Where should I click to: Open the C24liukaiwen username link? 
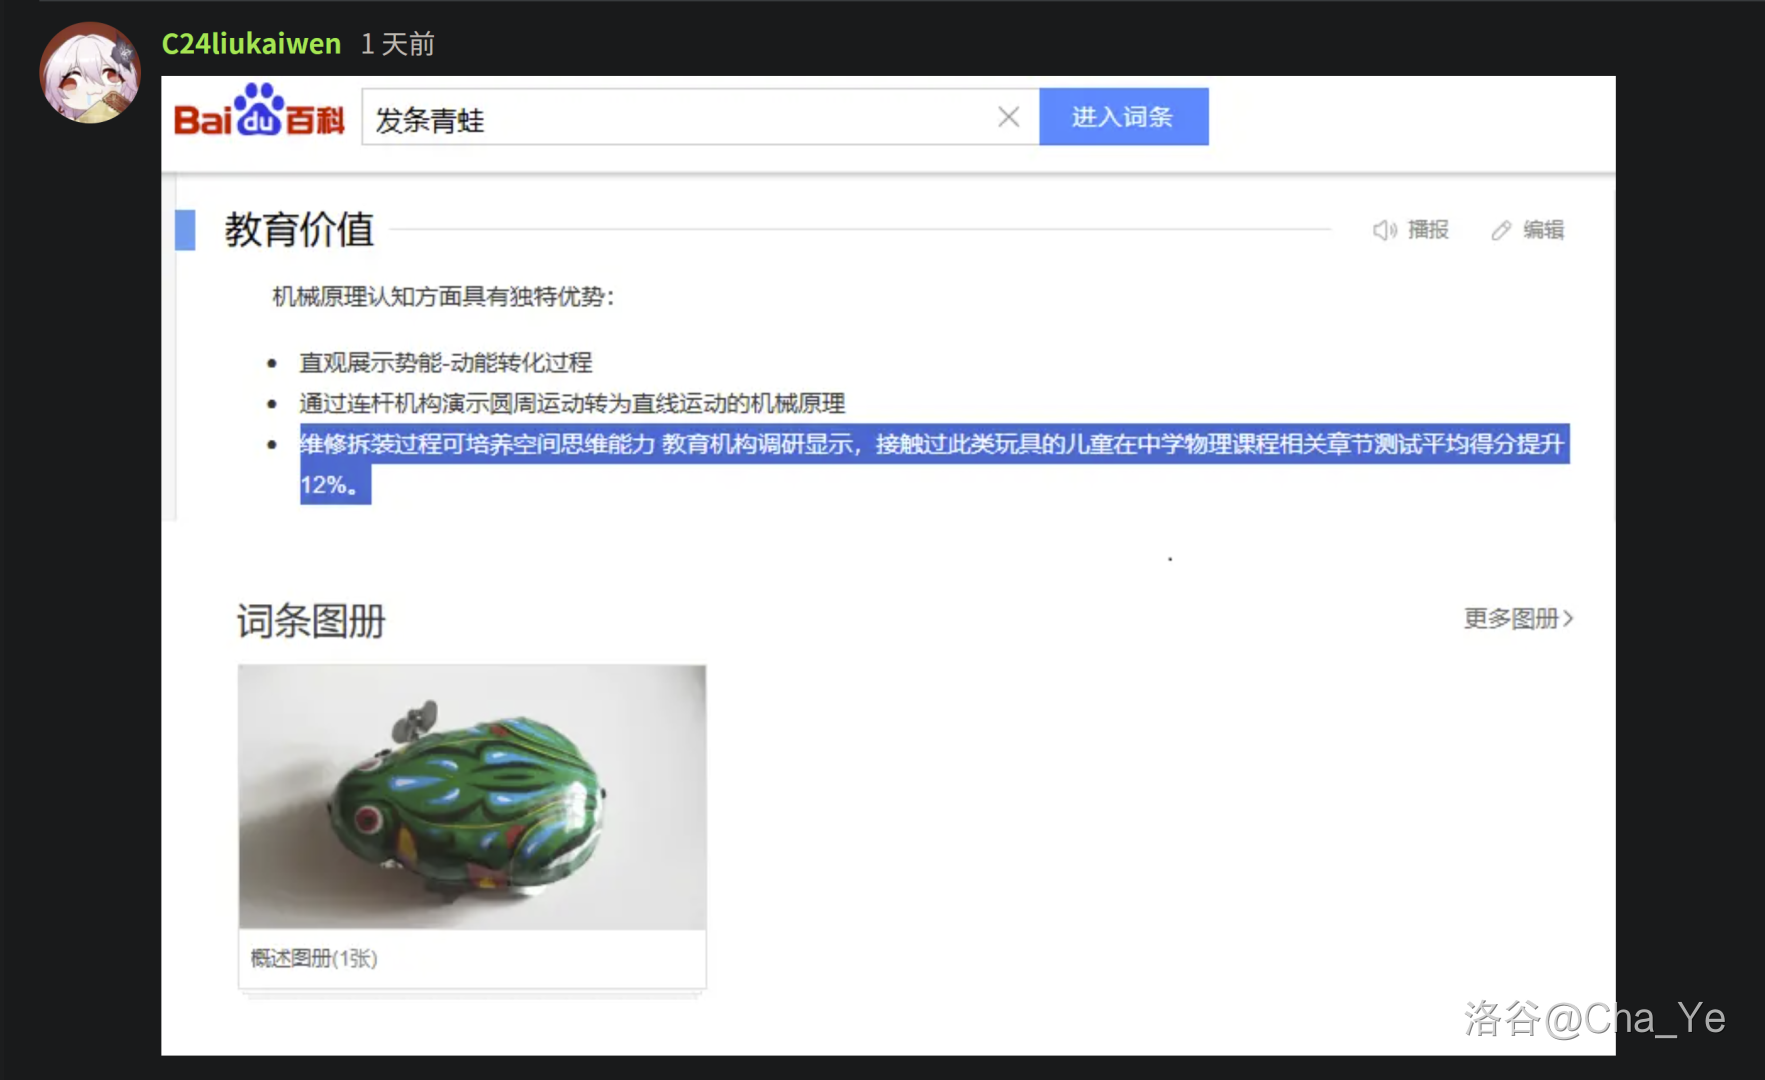251,44
